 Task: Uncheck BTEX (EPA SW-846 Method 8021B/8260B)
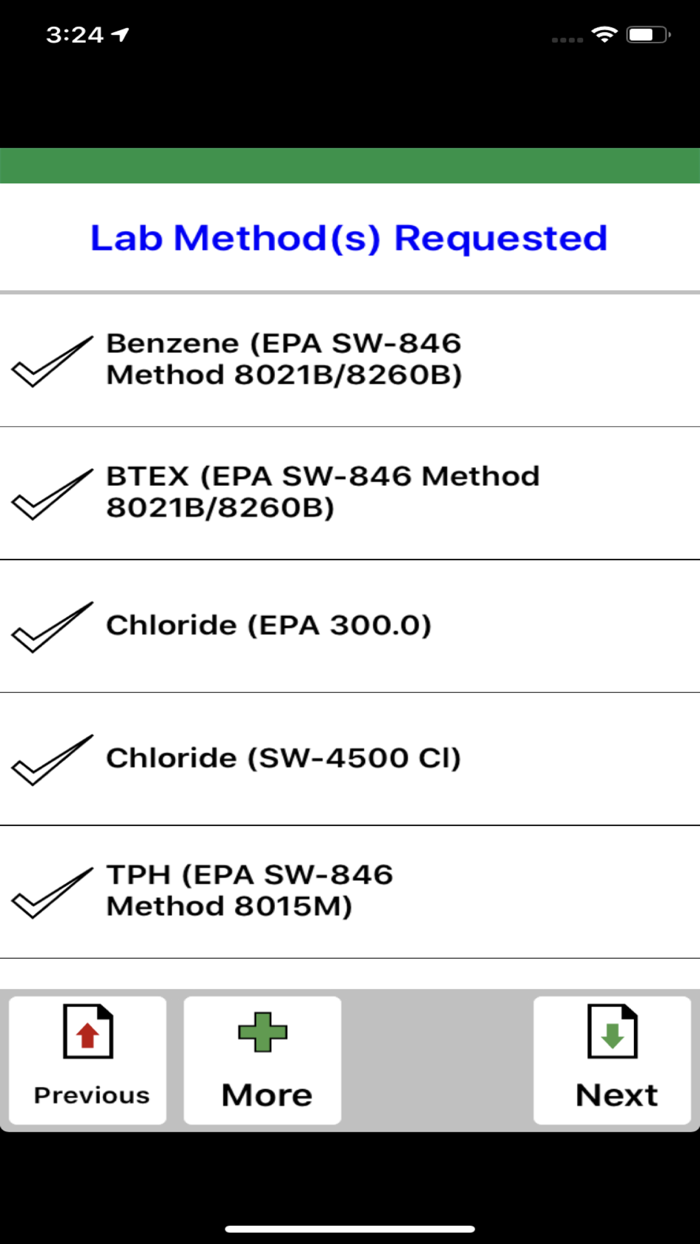pos(50,492)
